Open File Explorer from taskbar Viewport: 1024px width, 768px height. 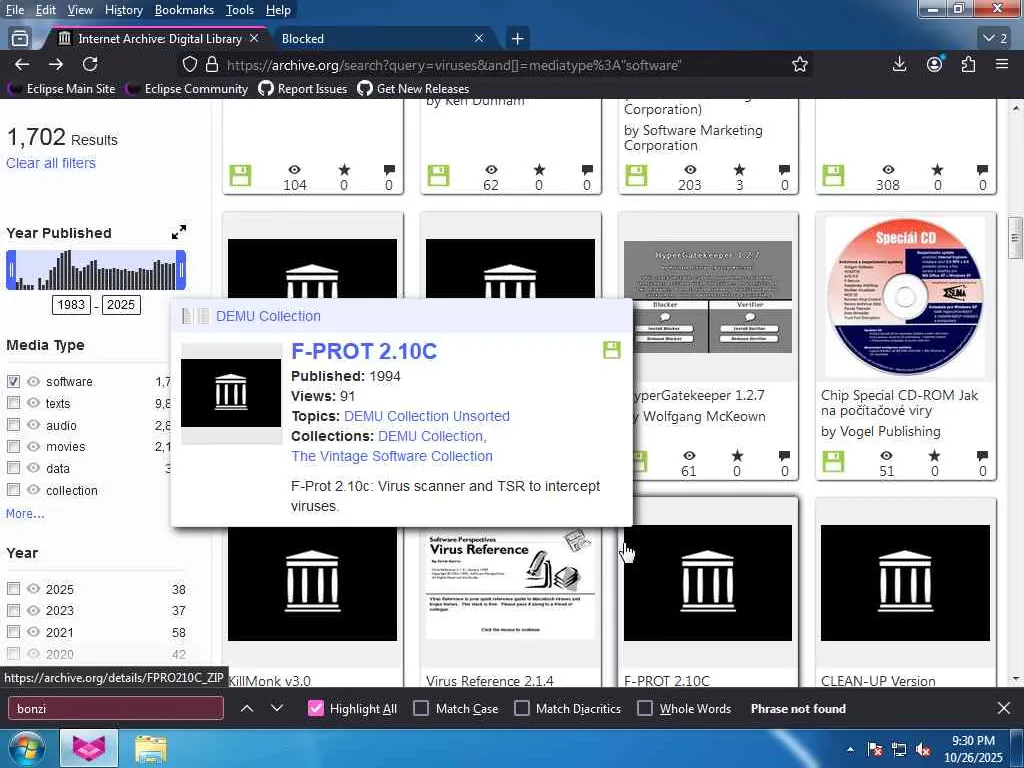151,748
